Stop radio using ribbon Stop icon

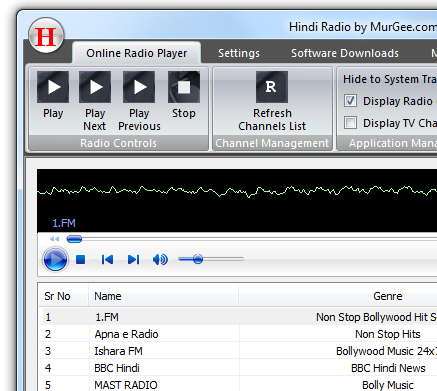pos(184,87)
